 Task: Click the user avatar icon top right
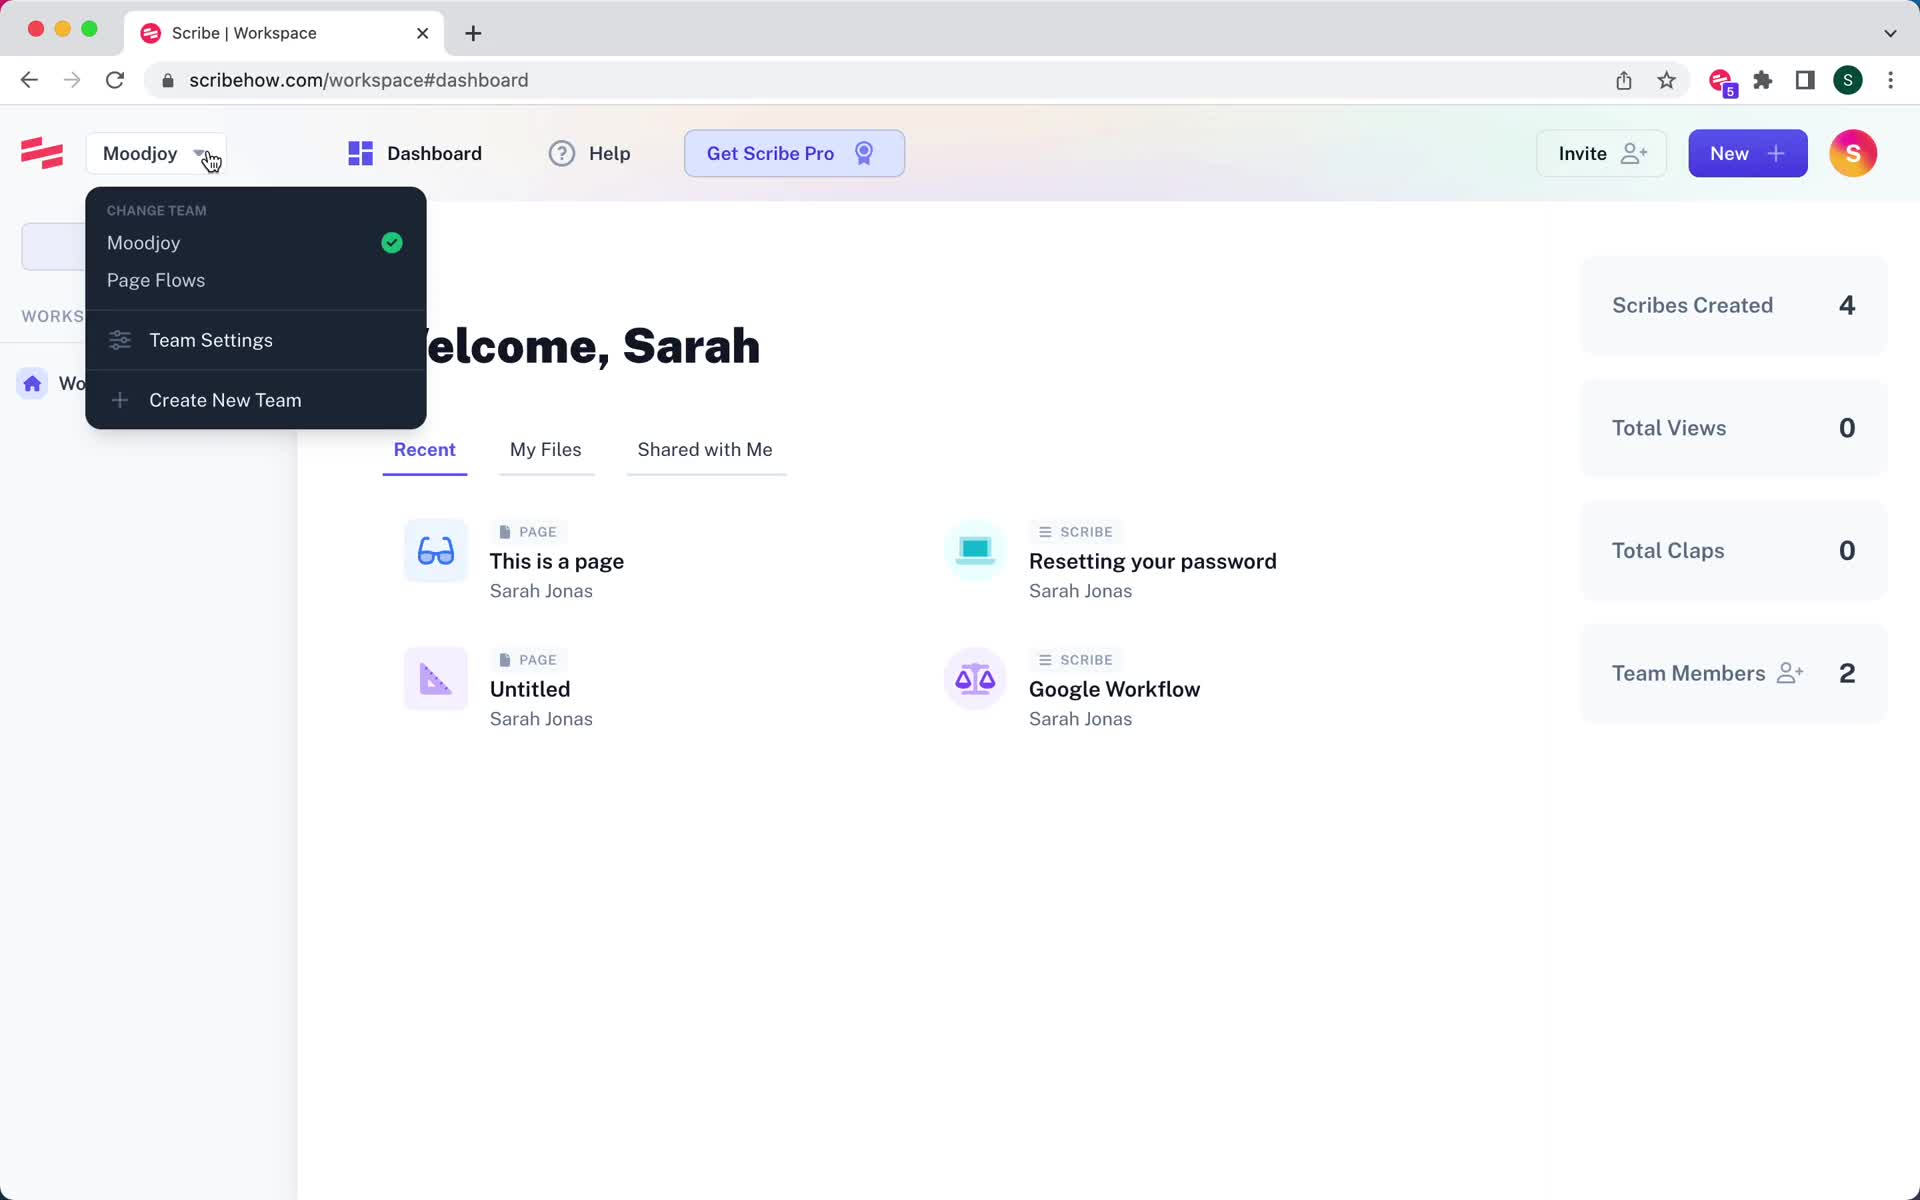pyautogui.click(x=1852, y=152)
